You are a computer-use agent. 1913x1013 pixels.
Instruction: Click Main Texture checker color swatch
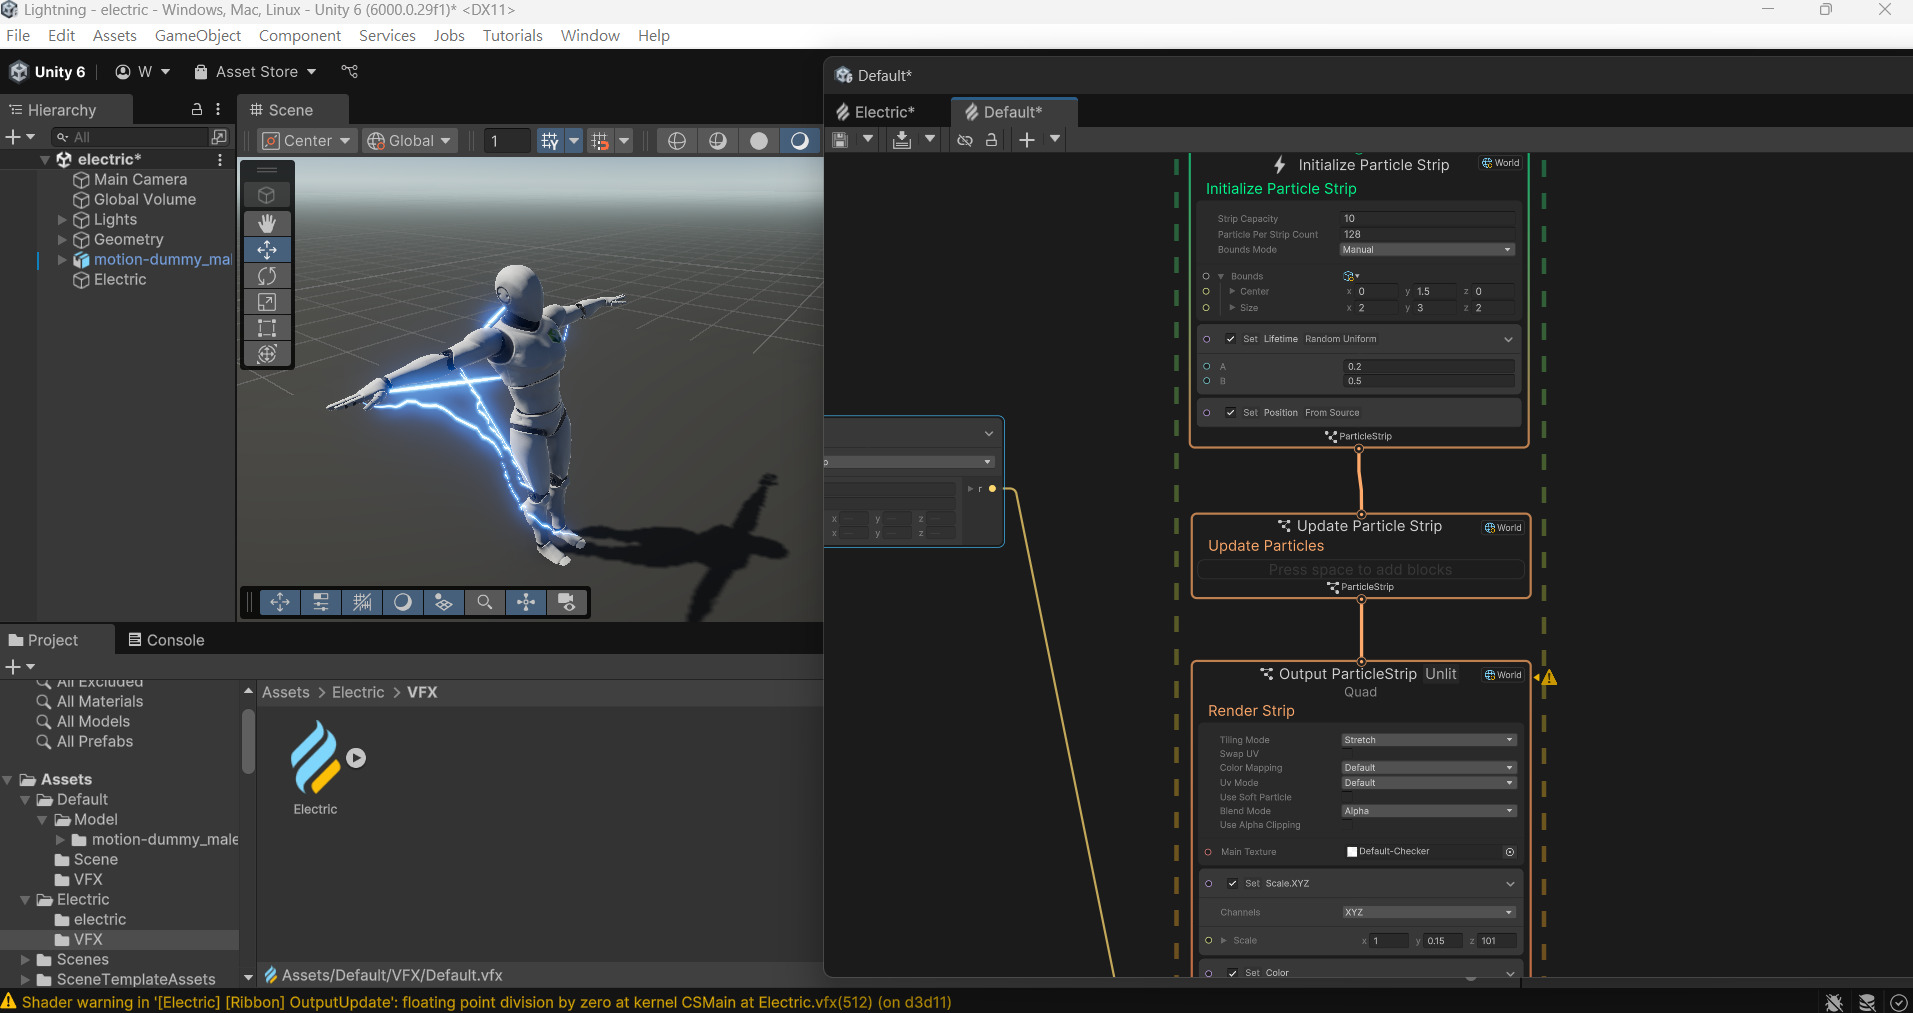[1352, 852]
